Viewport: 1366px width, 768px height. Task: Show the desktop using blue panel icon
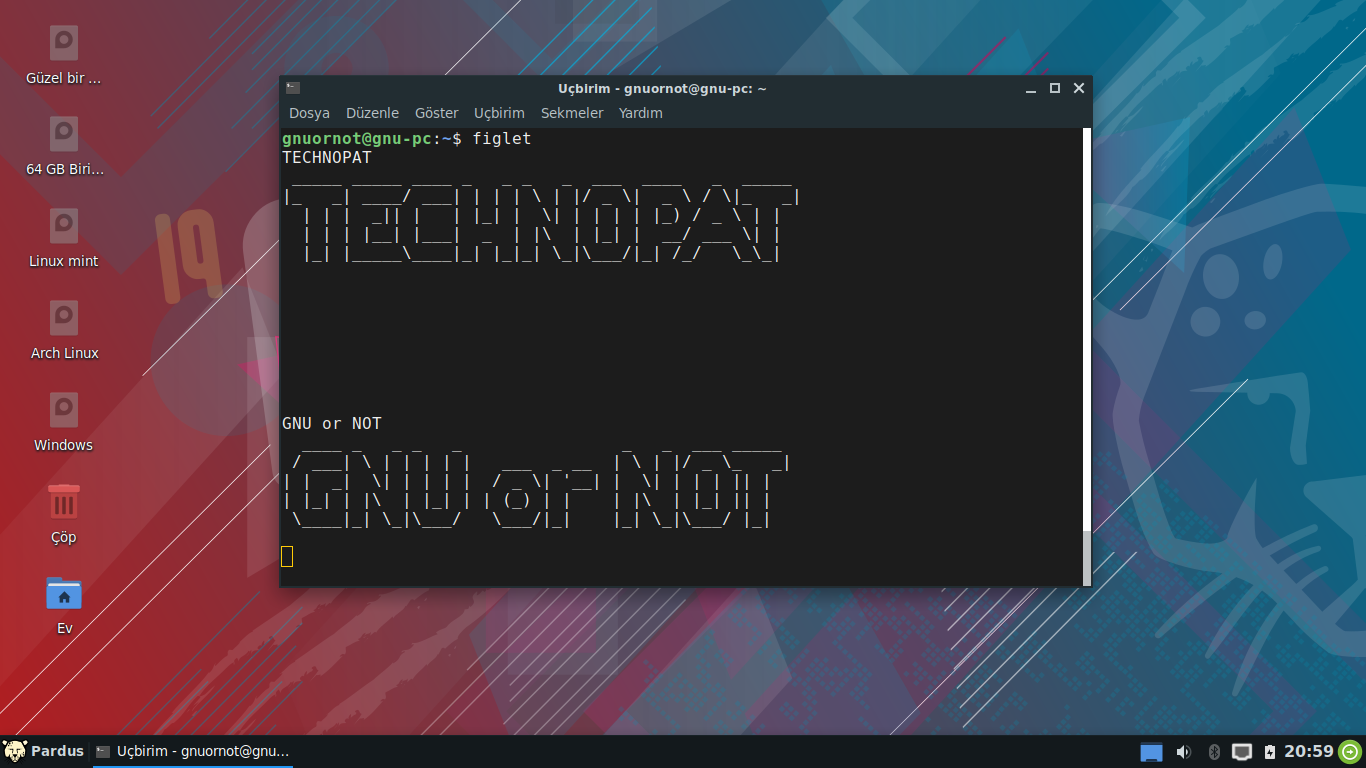[x=1152, y=752]
